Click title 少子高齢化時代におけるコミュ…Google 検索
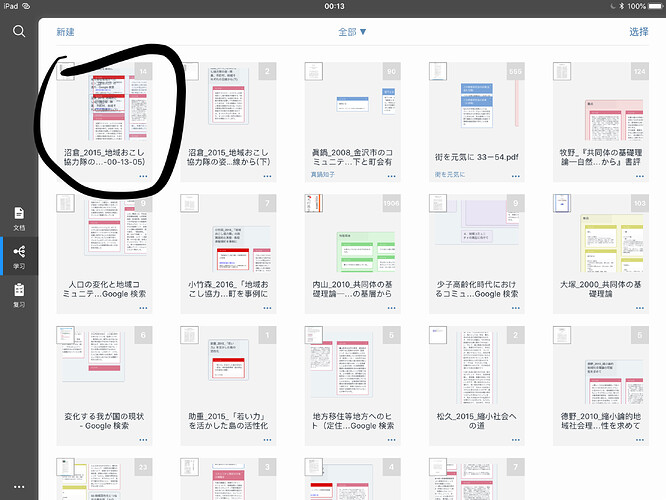 click(x=477, y=289)
